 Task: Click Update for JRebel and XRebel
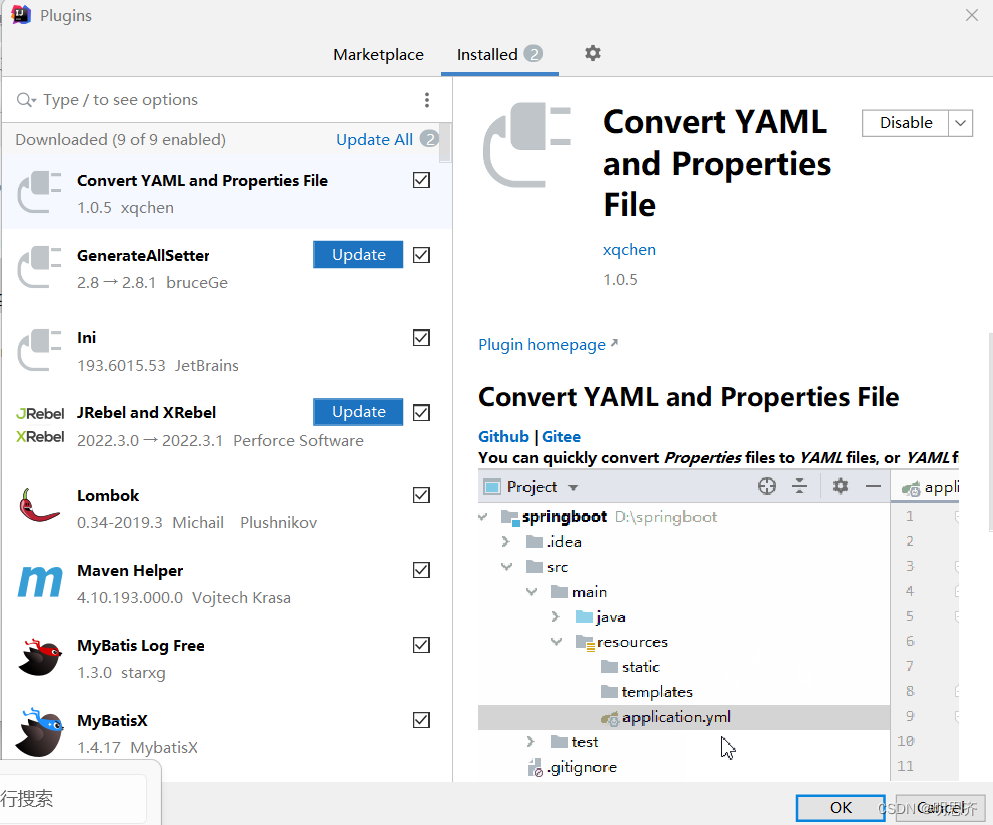(x=358, y=412)
